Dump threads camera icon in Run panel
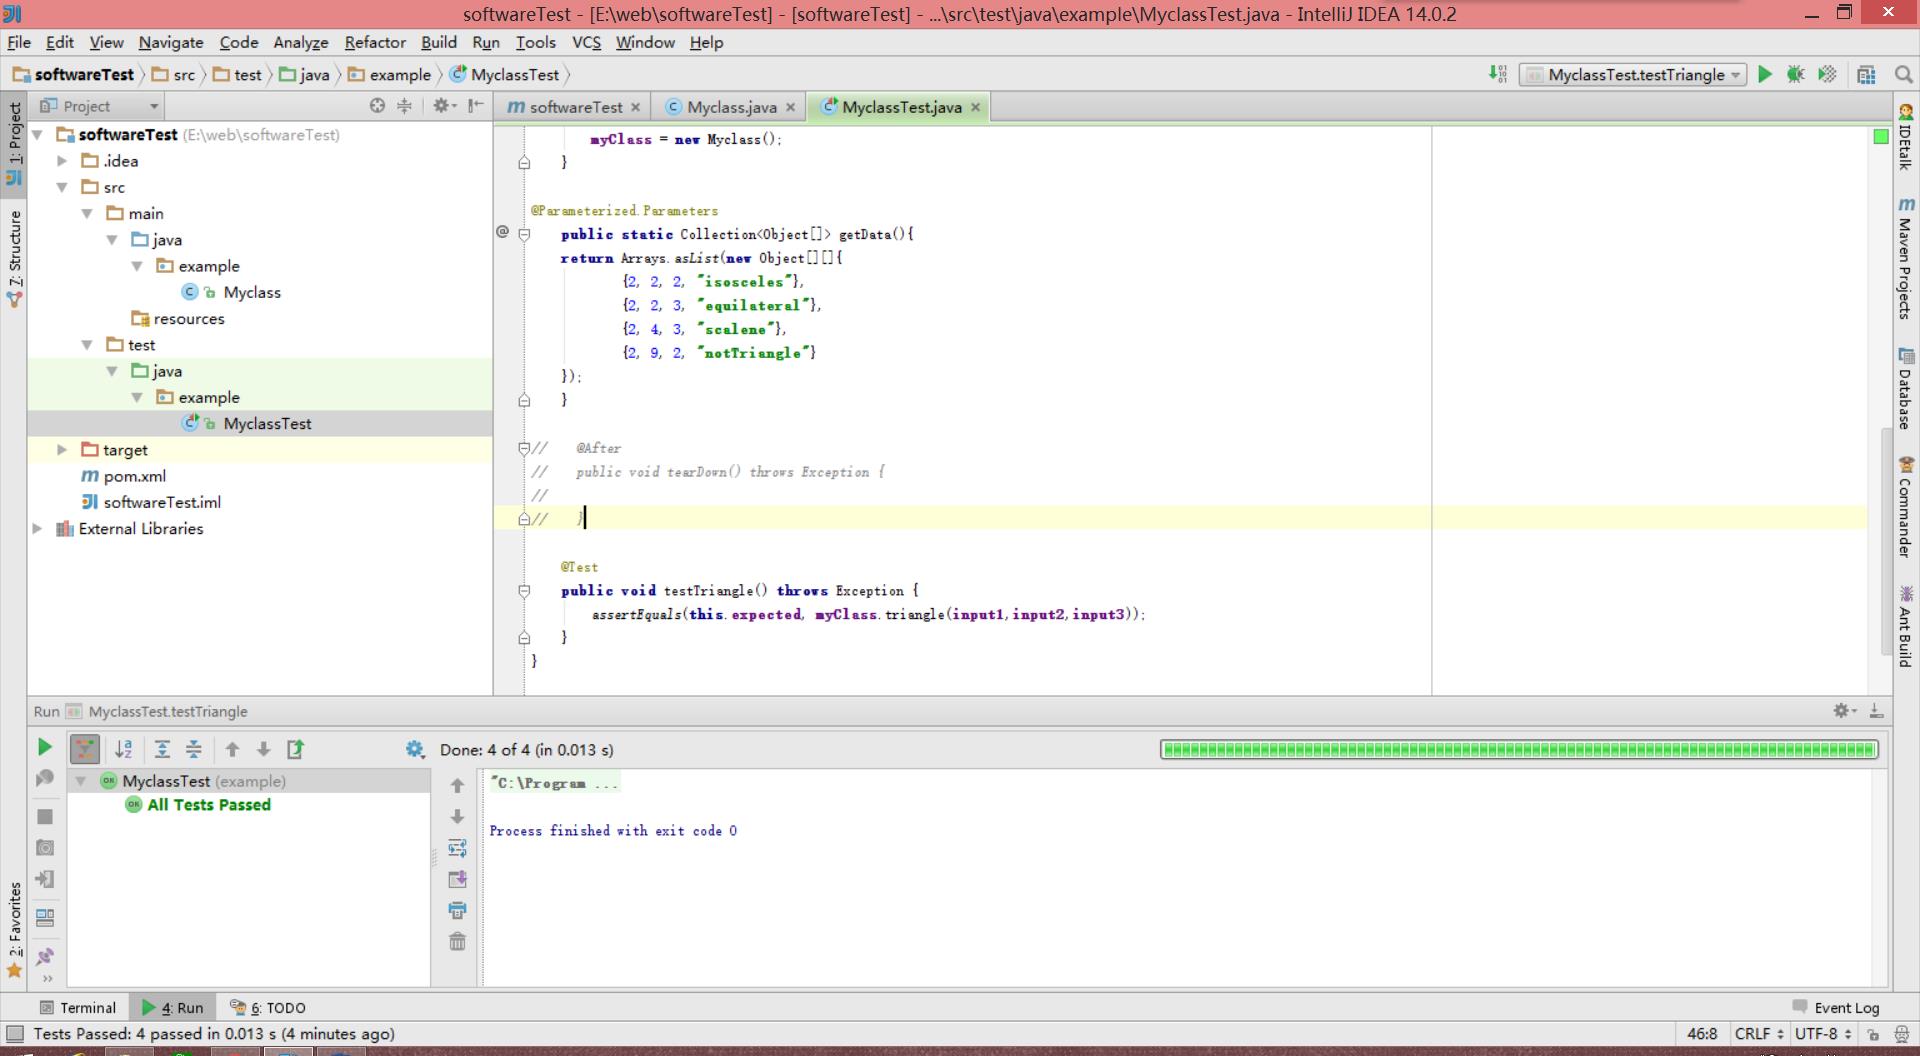This screenshot has height=1056, width=1920. (45, 848)
